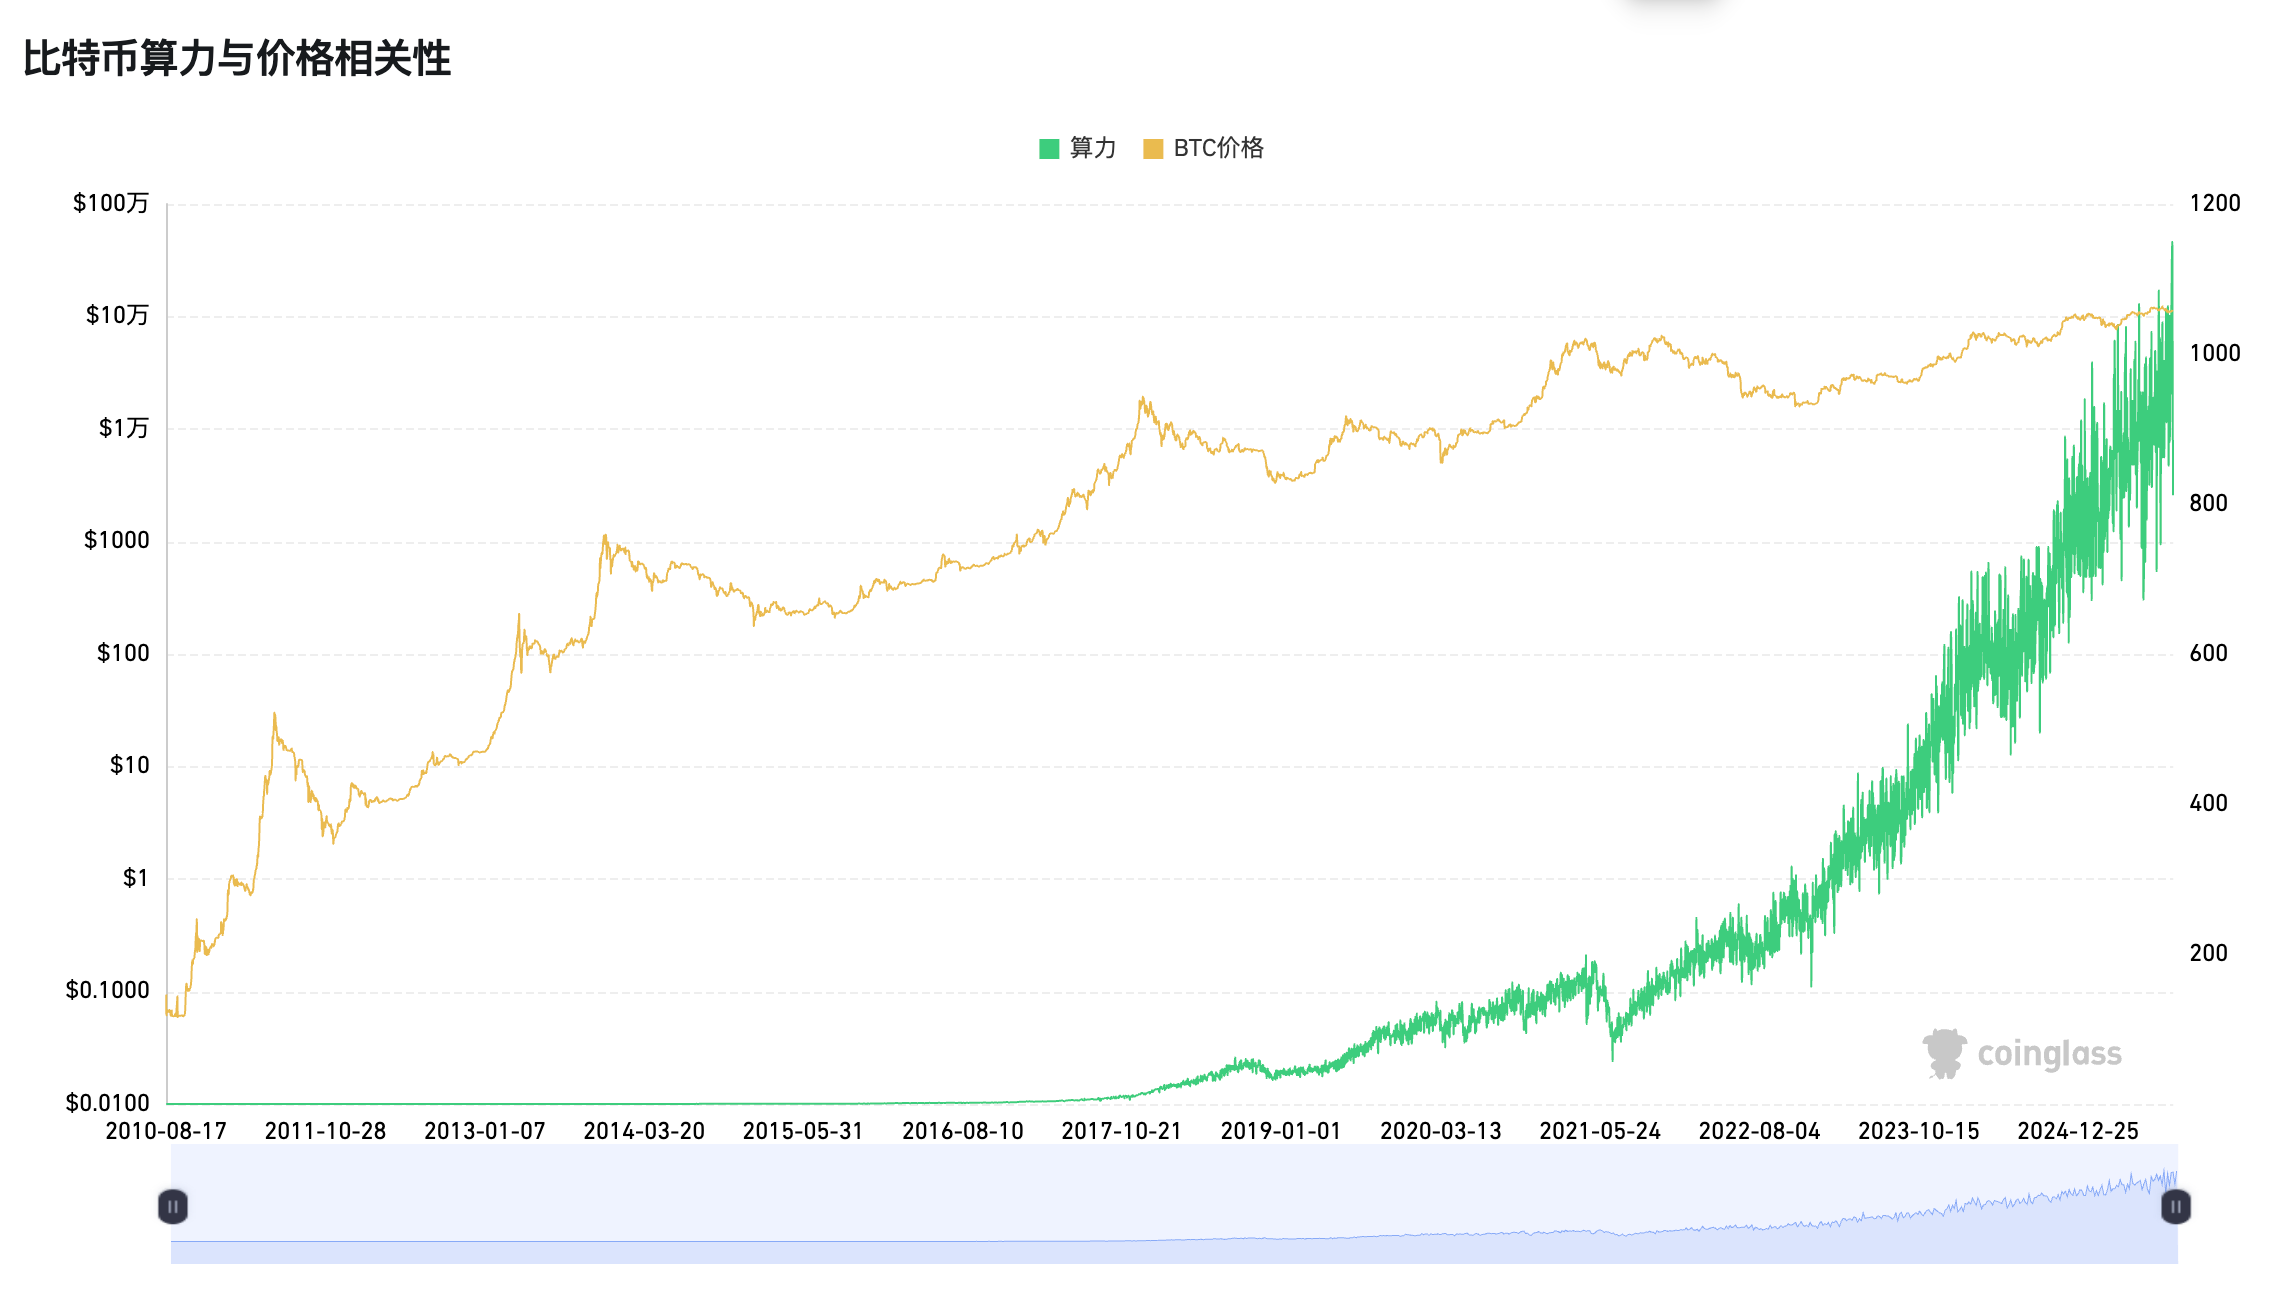
Task: Click the 2021-05-24 date axis label
Action: 1599,1131
